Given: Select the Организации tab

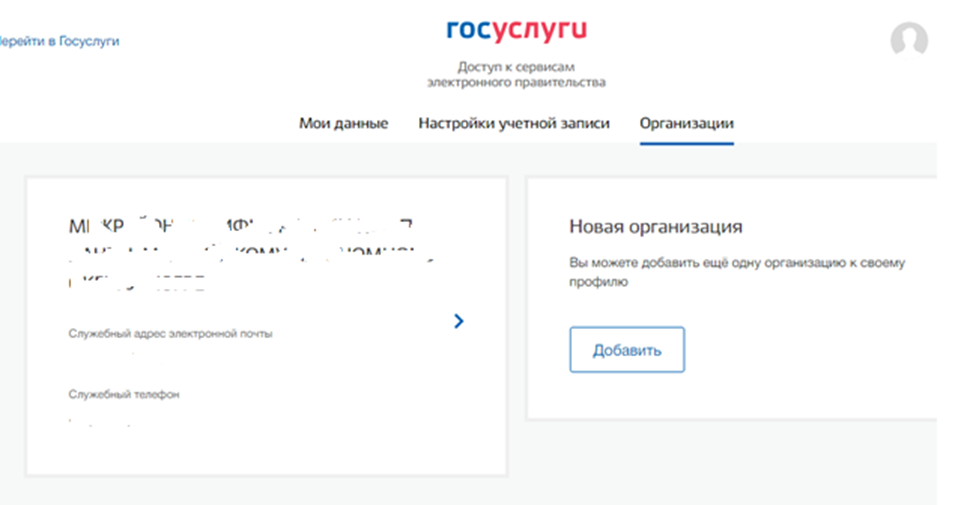Looking at the screenshot, I should (x=686, y=123).
